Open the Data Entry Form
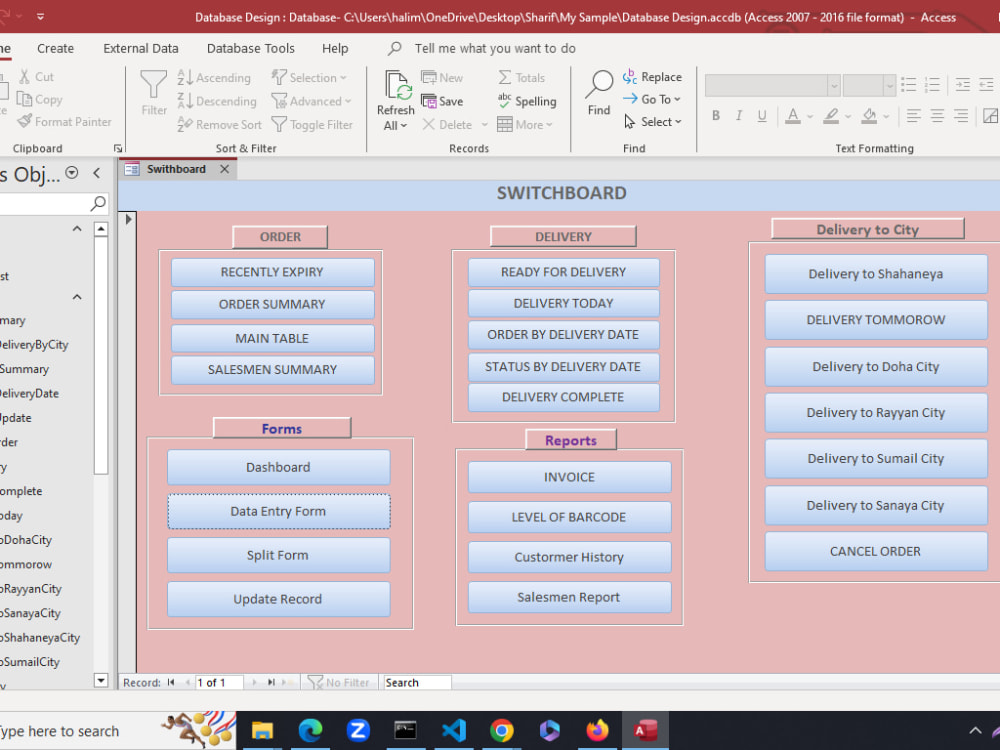The image size is (1000, 750). (x=278, y=511)
